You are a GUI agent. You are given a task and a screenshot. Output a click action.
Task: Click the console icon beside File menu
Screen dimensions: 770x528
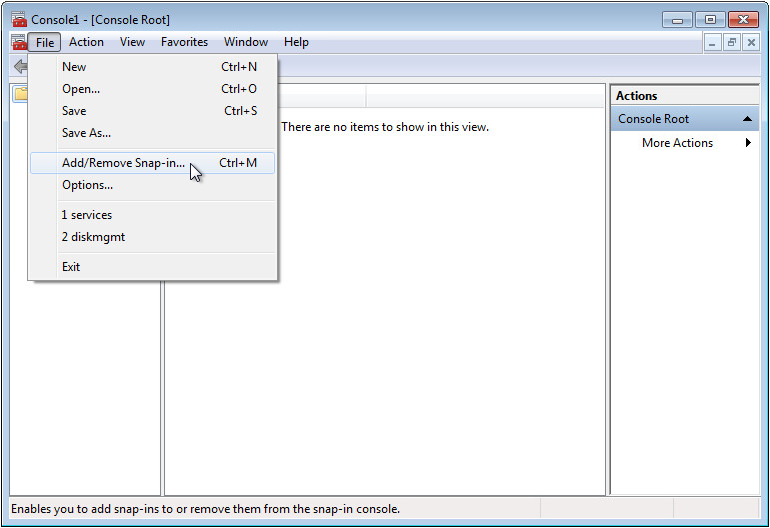[19, 42]
